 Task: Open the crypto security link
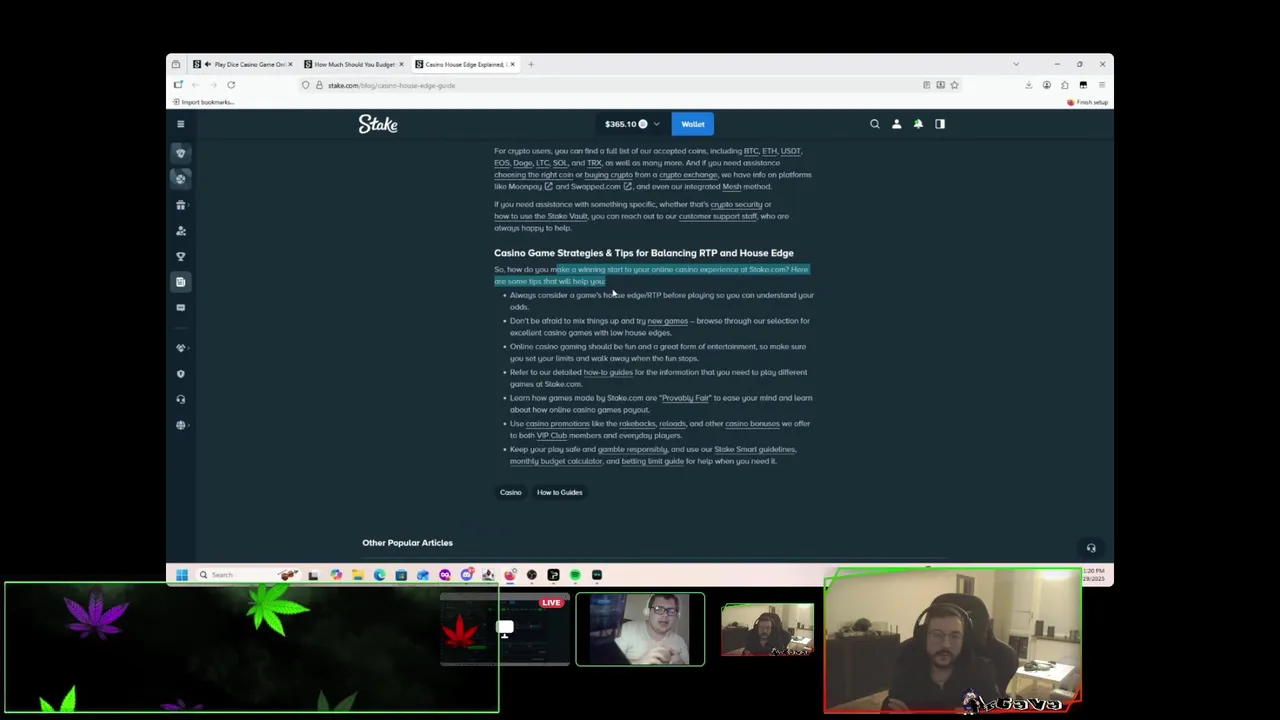(x=736, y=204)
